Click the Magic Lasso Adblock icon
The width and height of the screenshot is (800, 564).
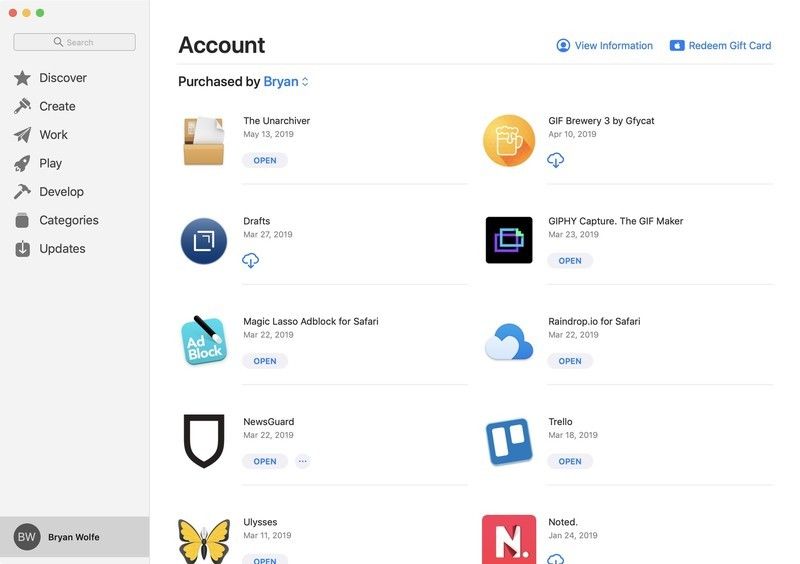[x=204, y=341]
